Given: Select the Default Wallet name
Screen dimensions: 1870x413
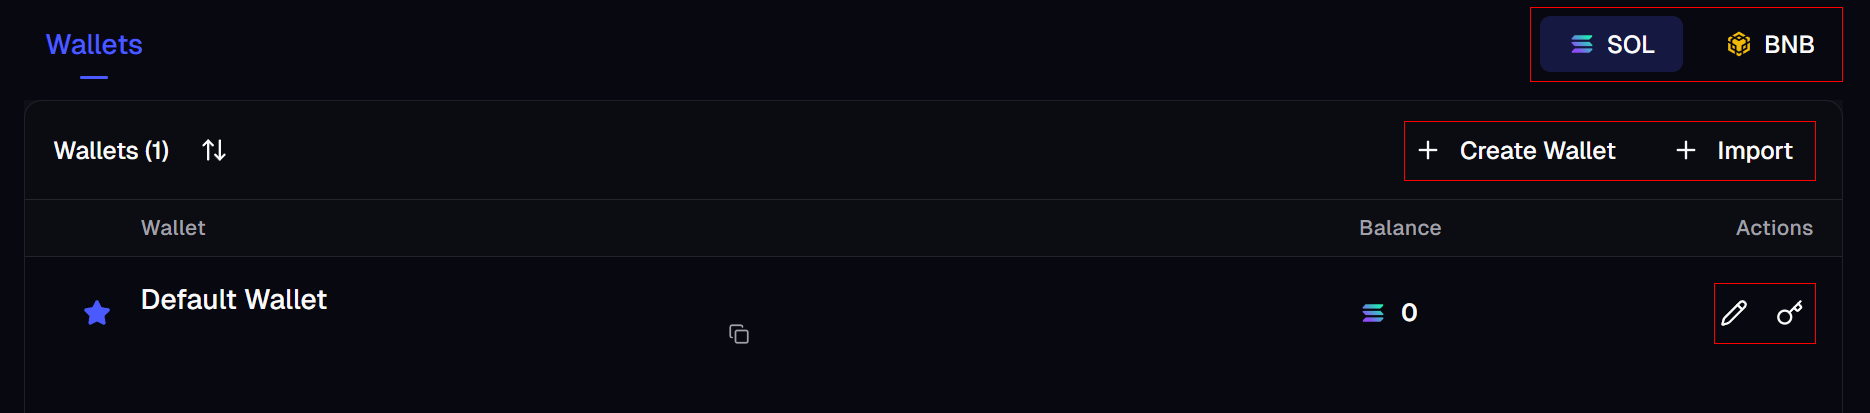Looking at the screenshot, I should [x=234, y=300].
